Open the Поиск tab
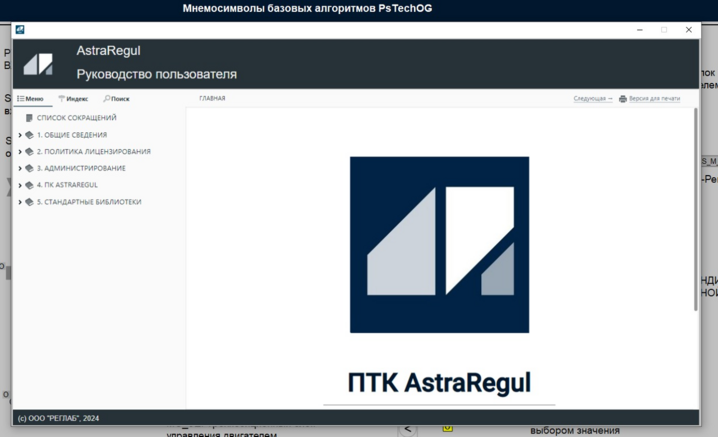The width and height of the screenshot is (718, 437). (x=116, y=99)
